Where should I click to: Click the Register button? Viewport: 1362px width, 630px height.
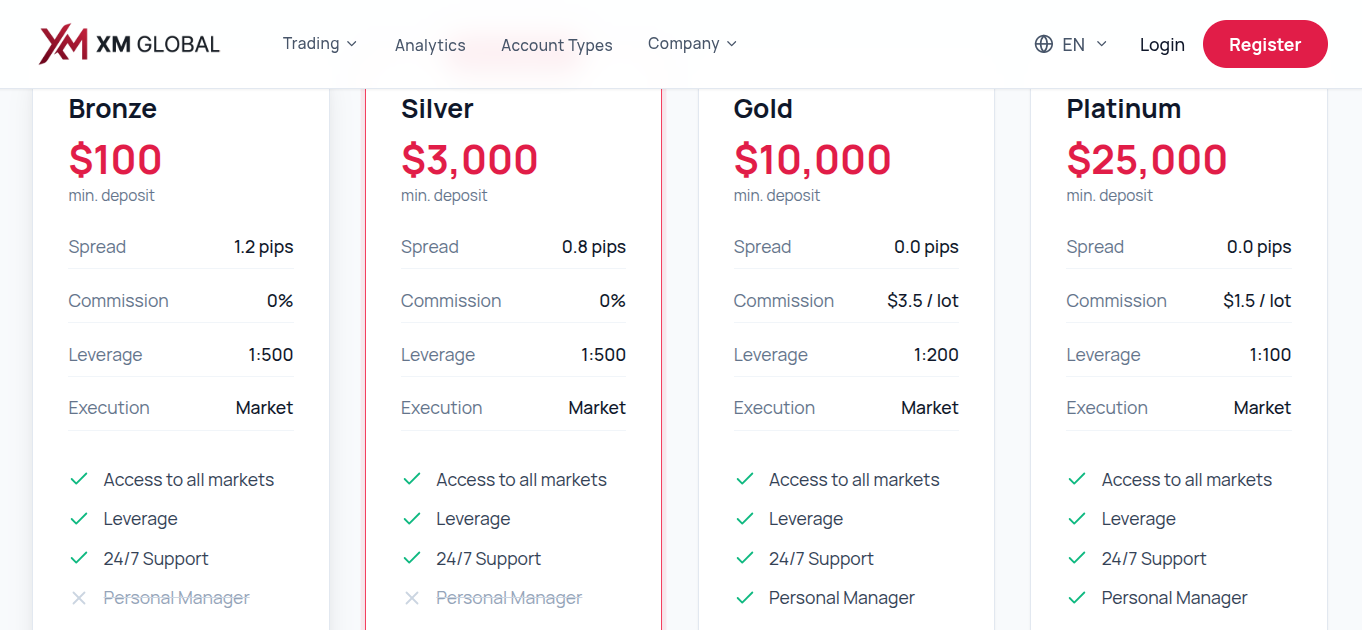tap(1265, 44)
